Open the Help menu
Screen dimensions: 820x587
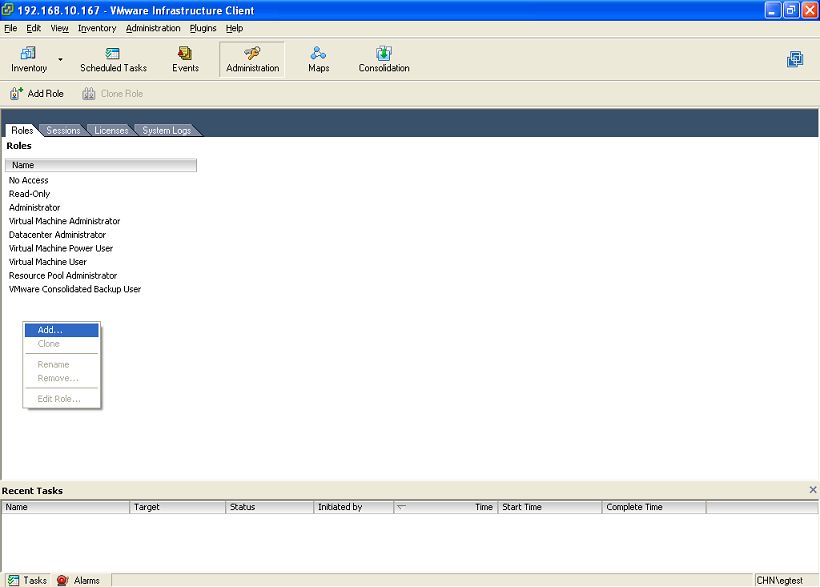(234, 28)
